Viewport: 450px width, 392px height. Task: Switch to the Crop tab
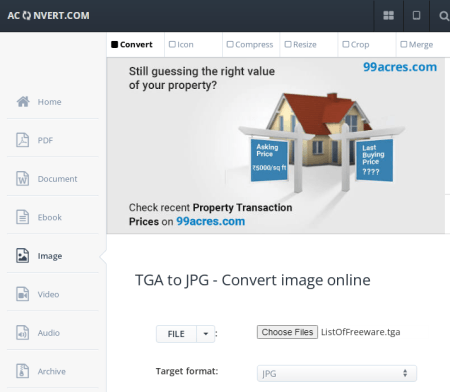click(x=367, y=44)
